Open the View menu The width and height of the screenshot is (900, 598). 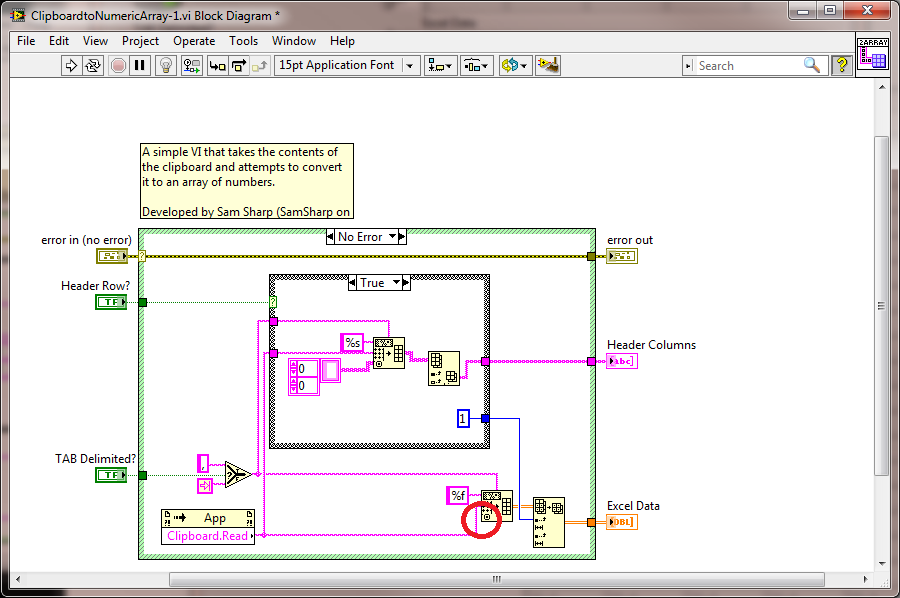pos(95,41)
